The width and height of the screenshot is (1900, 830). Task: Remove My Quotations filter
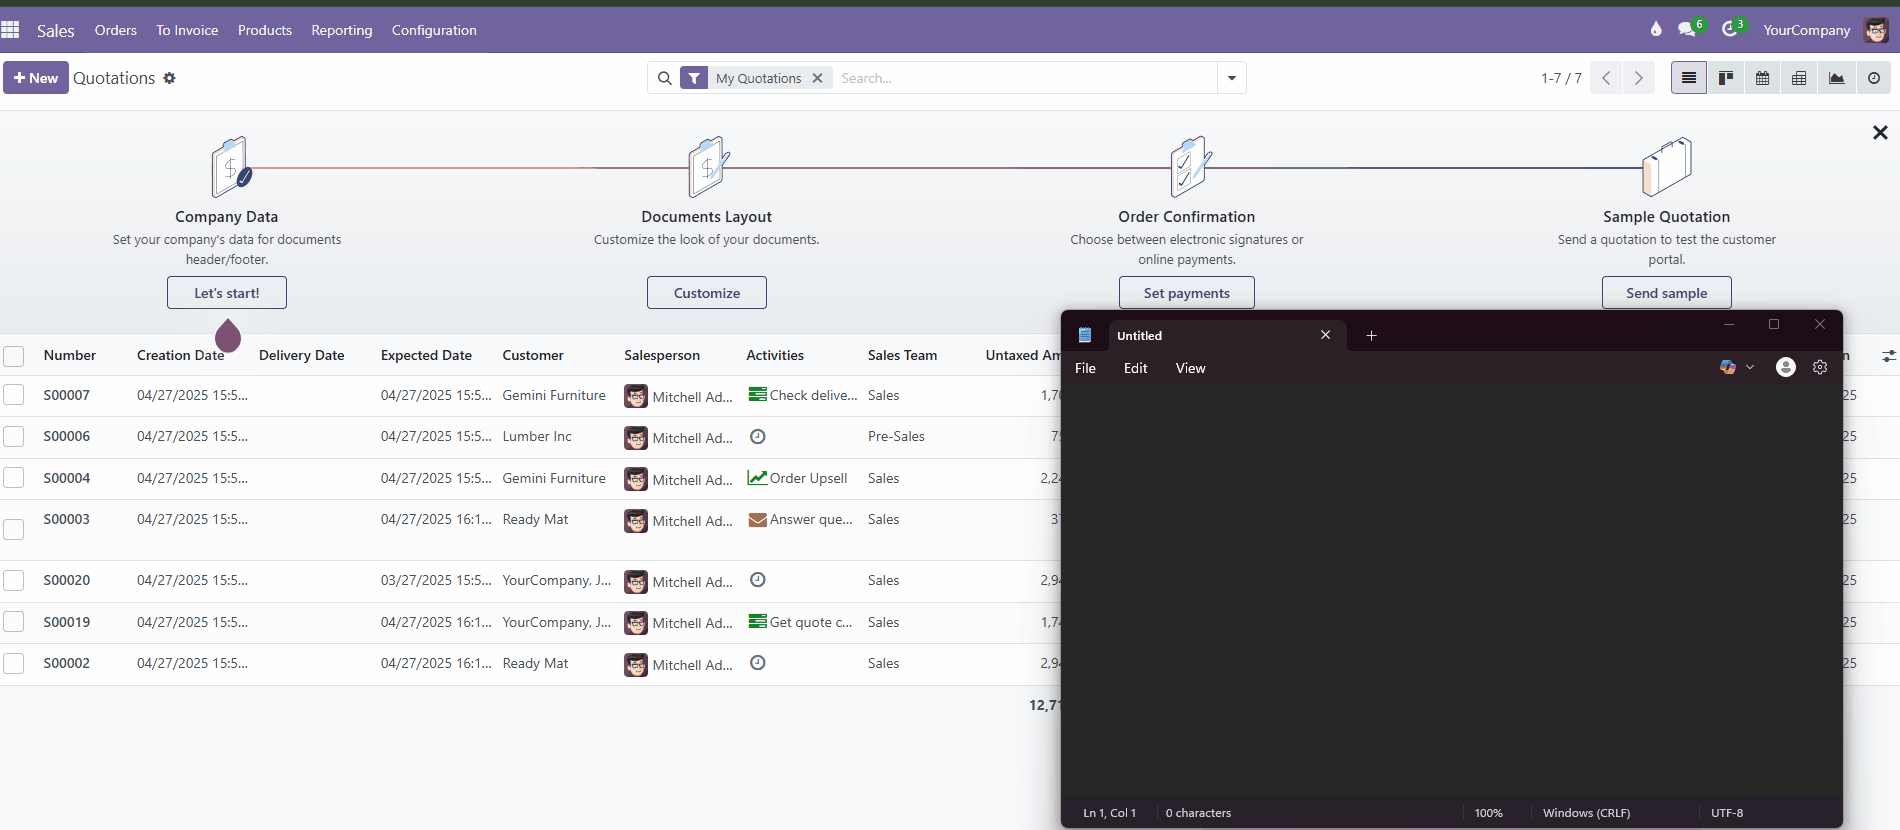tap(817, 78)
